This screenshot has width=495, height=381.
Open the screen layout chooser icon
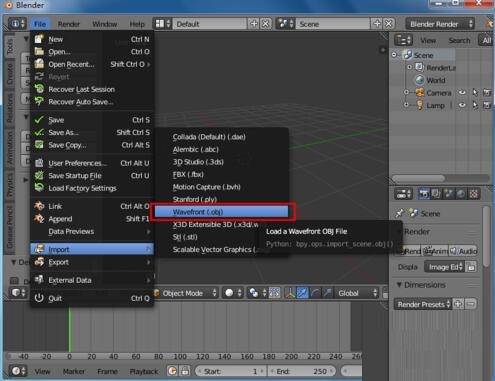[163, 24]
